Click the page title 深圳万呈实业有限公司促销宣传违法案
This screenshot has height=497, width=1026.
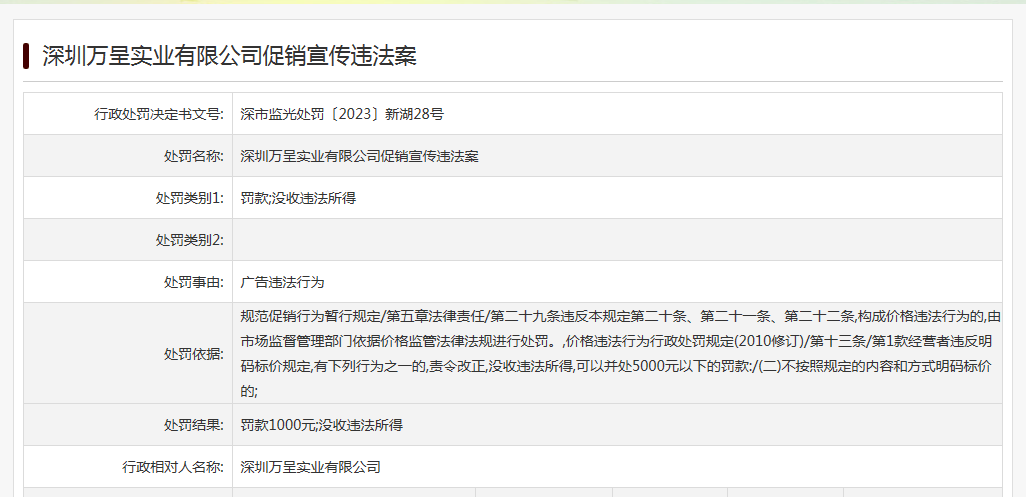click(x=230, y=56)
